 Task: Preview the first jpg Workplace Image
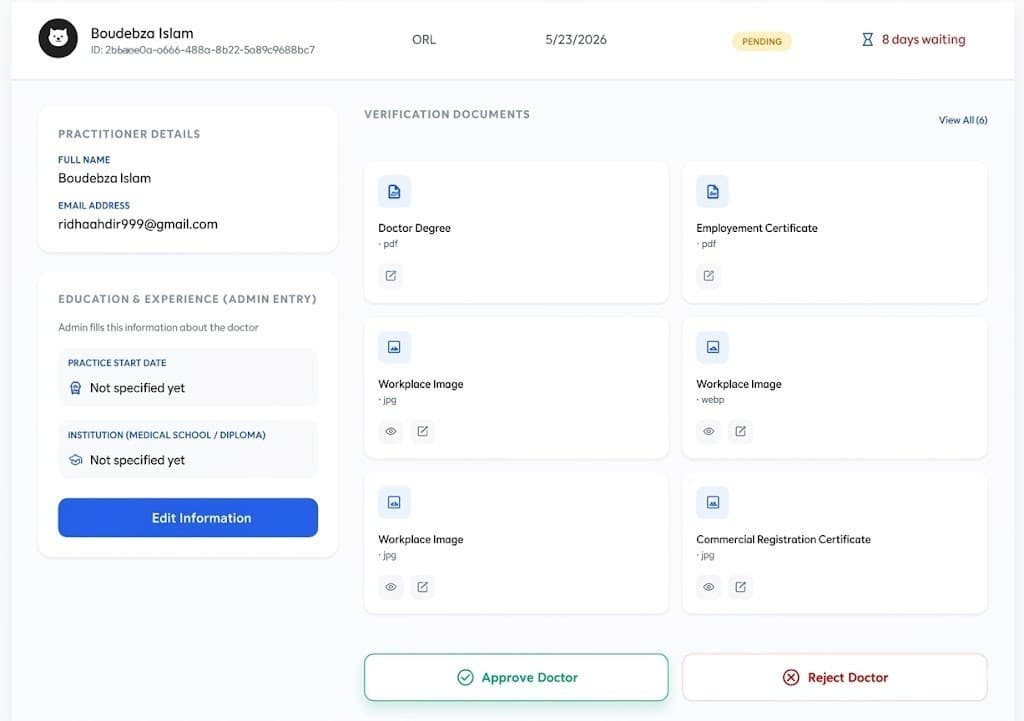tap(391, 431)
